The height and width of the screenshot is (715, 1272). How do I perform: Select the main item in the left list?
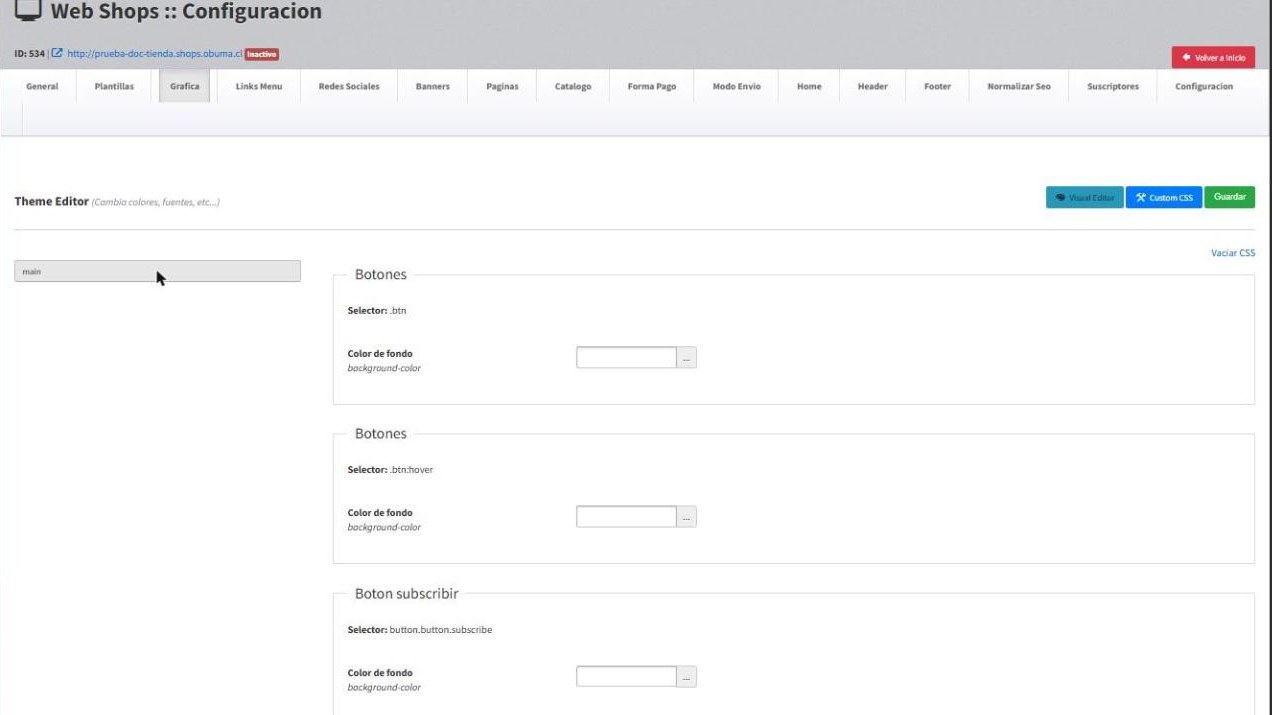point(157,271)
